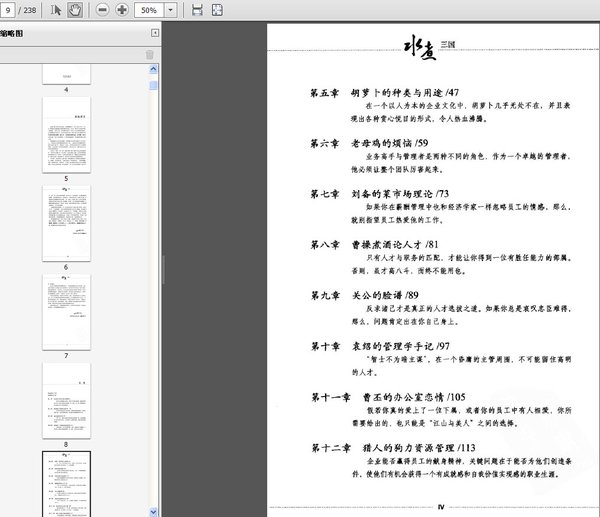Click the fit-width scrolling mode icon
The height and width of the screenshot is (517, 600).
click(197, 10)
